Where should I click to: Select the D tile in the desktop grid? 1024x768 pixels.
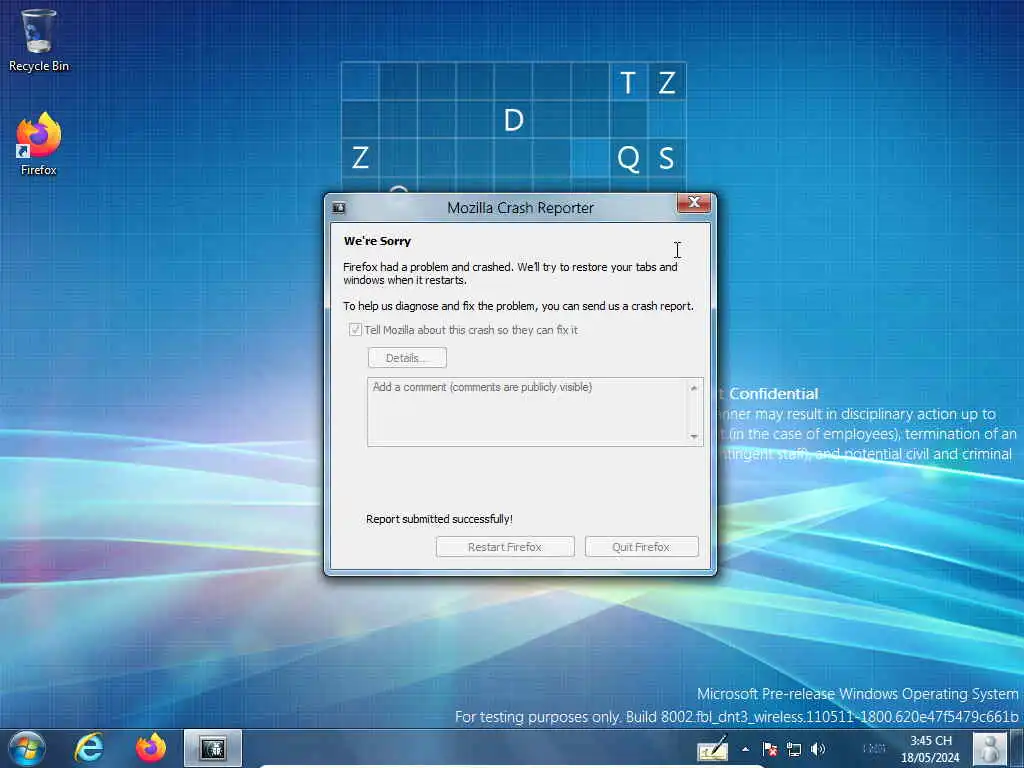tap(513, 120)
